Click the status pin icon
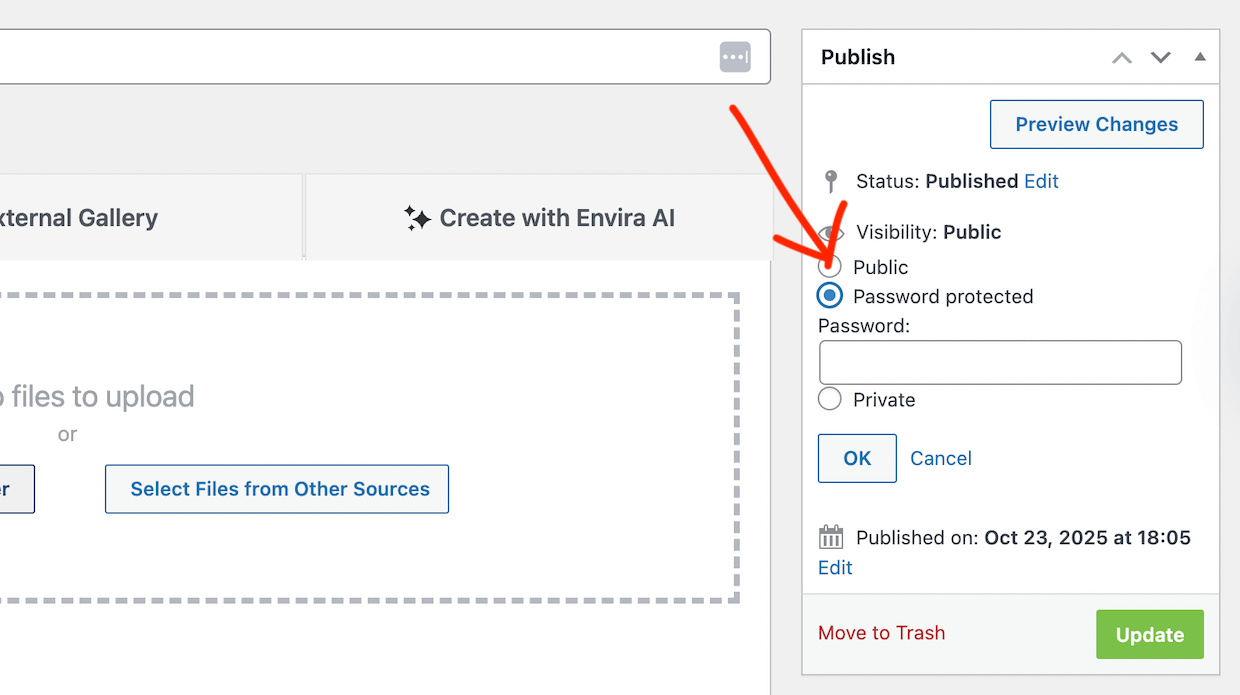Viewport: 1240px width, 695px height. (830, 181)
